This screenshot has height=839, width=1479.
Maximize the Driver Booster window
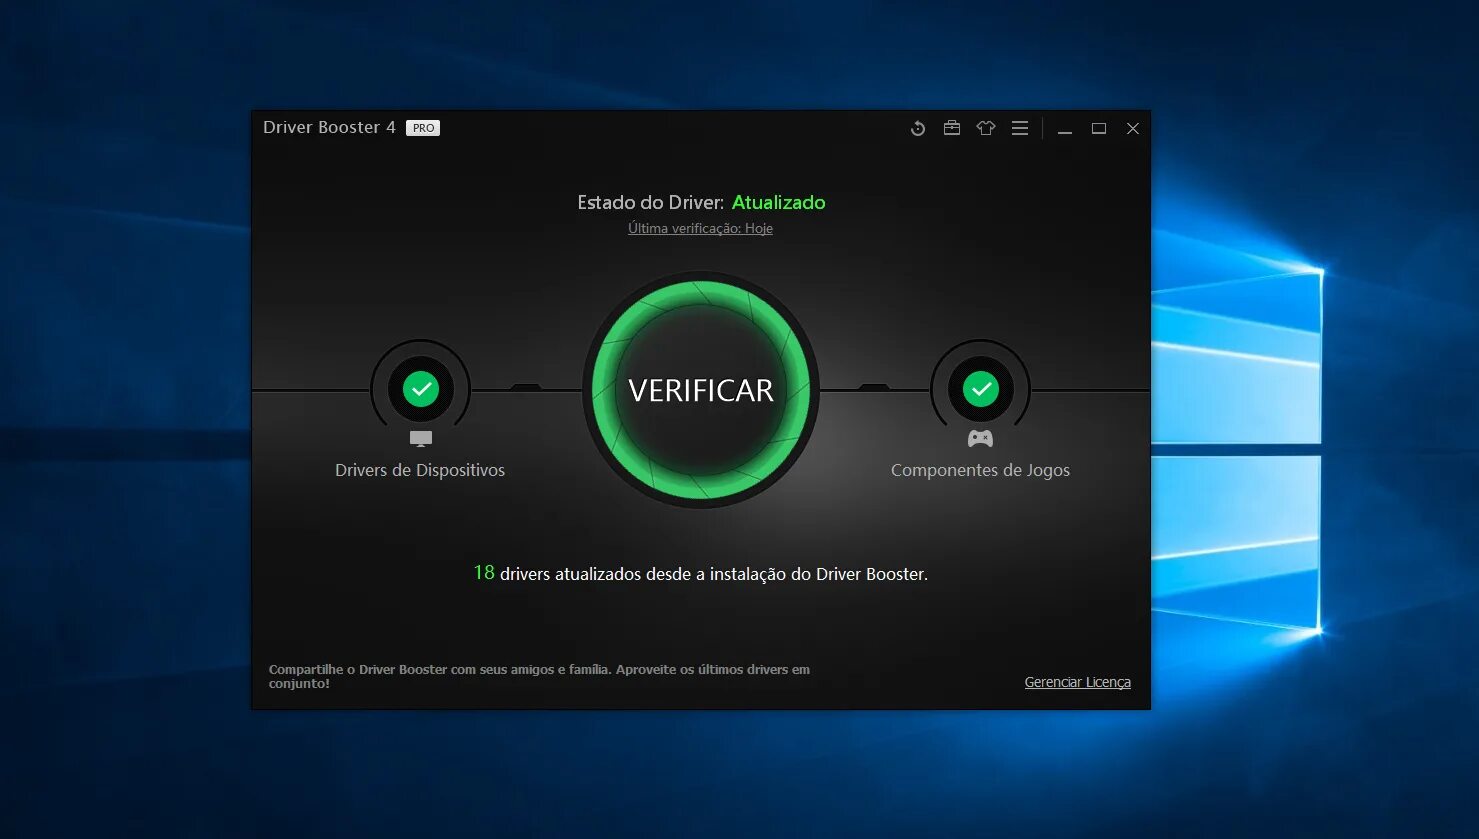[1099, 128]
